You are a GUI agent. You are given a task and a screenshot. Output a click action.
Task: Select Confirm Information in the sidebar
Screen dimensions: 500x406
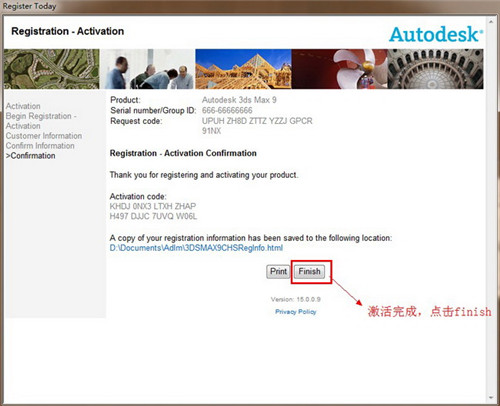click(40, 146)
